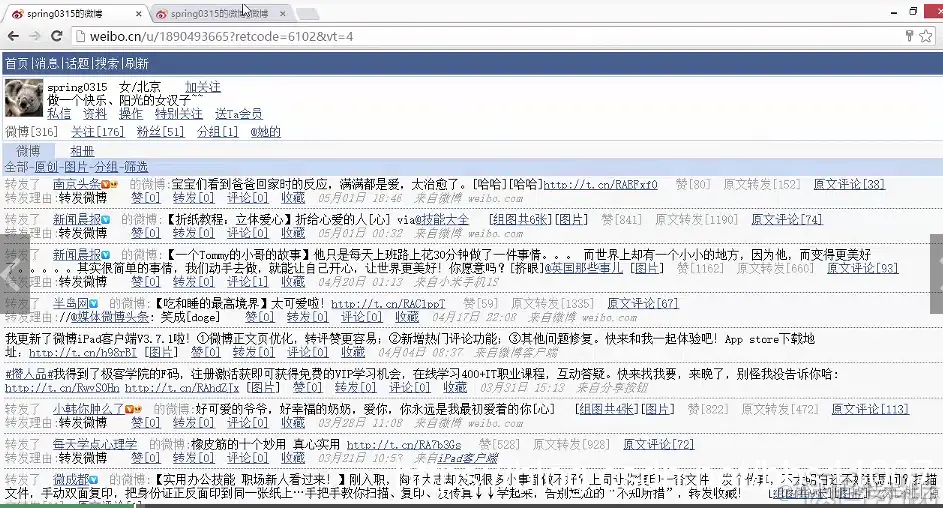Filter posts by 图片
The width and height of the screenshot is (943, 508).
[x=76, y=167]
